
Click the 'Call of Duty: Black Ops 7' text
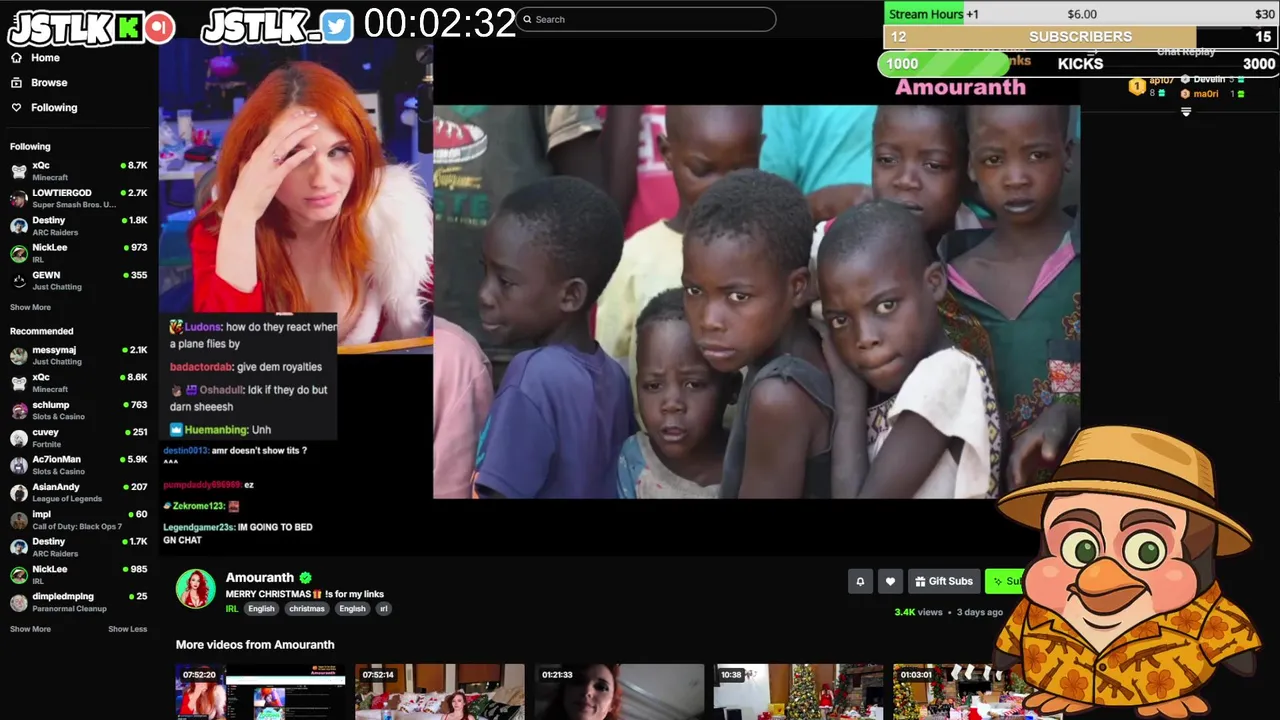(x=77, y=526)
